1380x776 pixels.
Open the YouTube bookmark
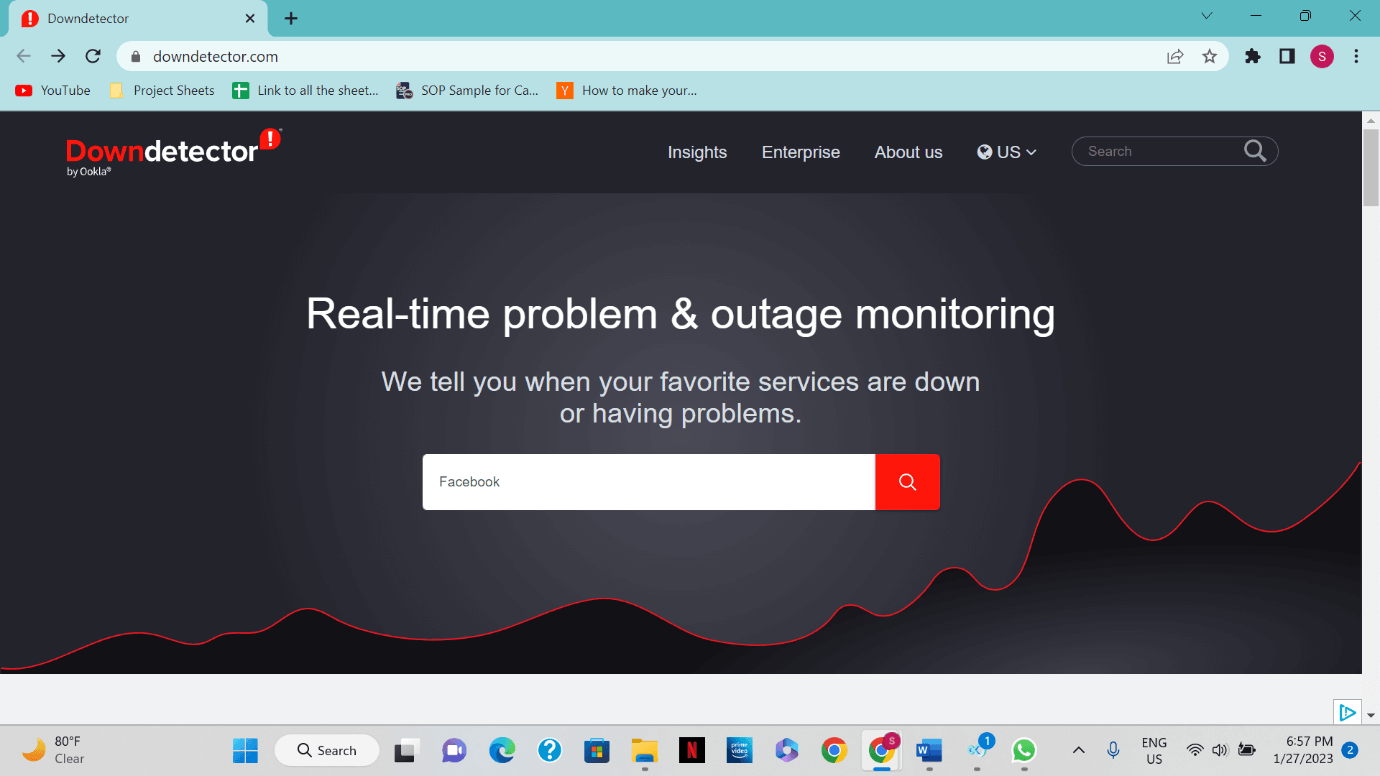pos(53,90)
